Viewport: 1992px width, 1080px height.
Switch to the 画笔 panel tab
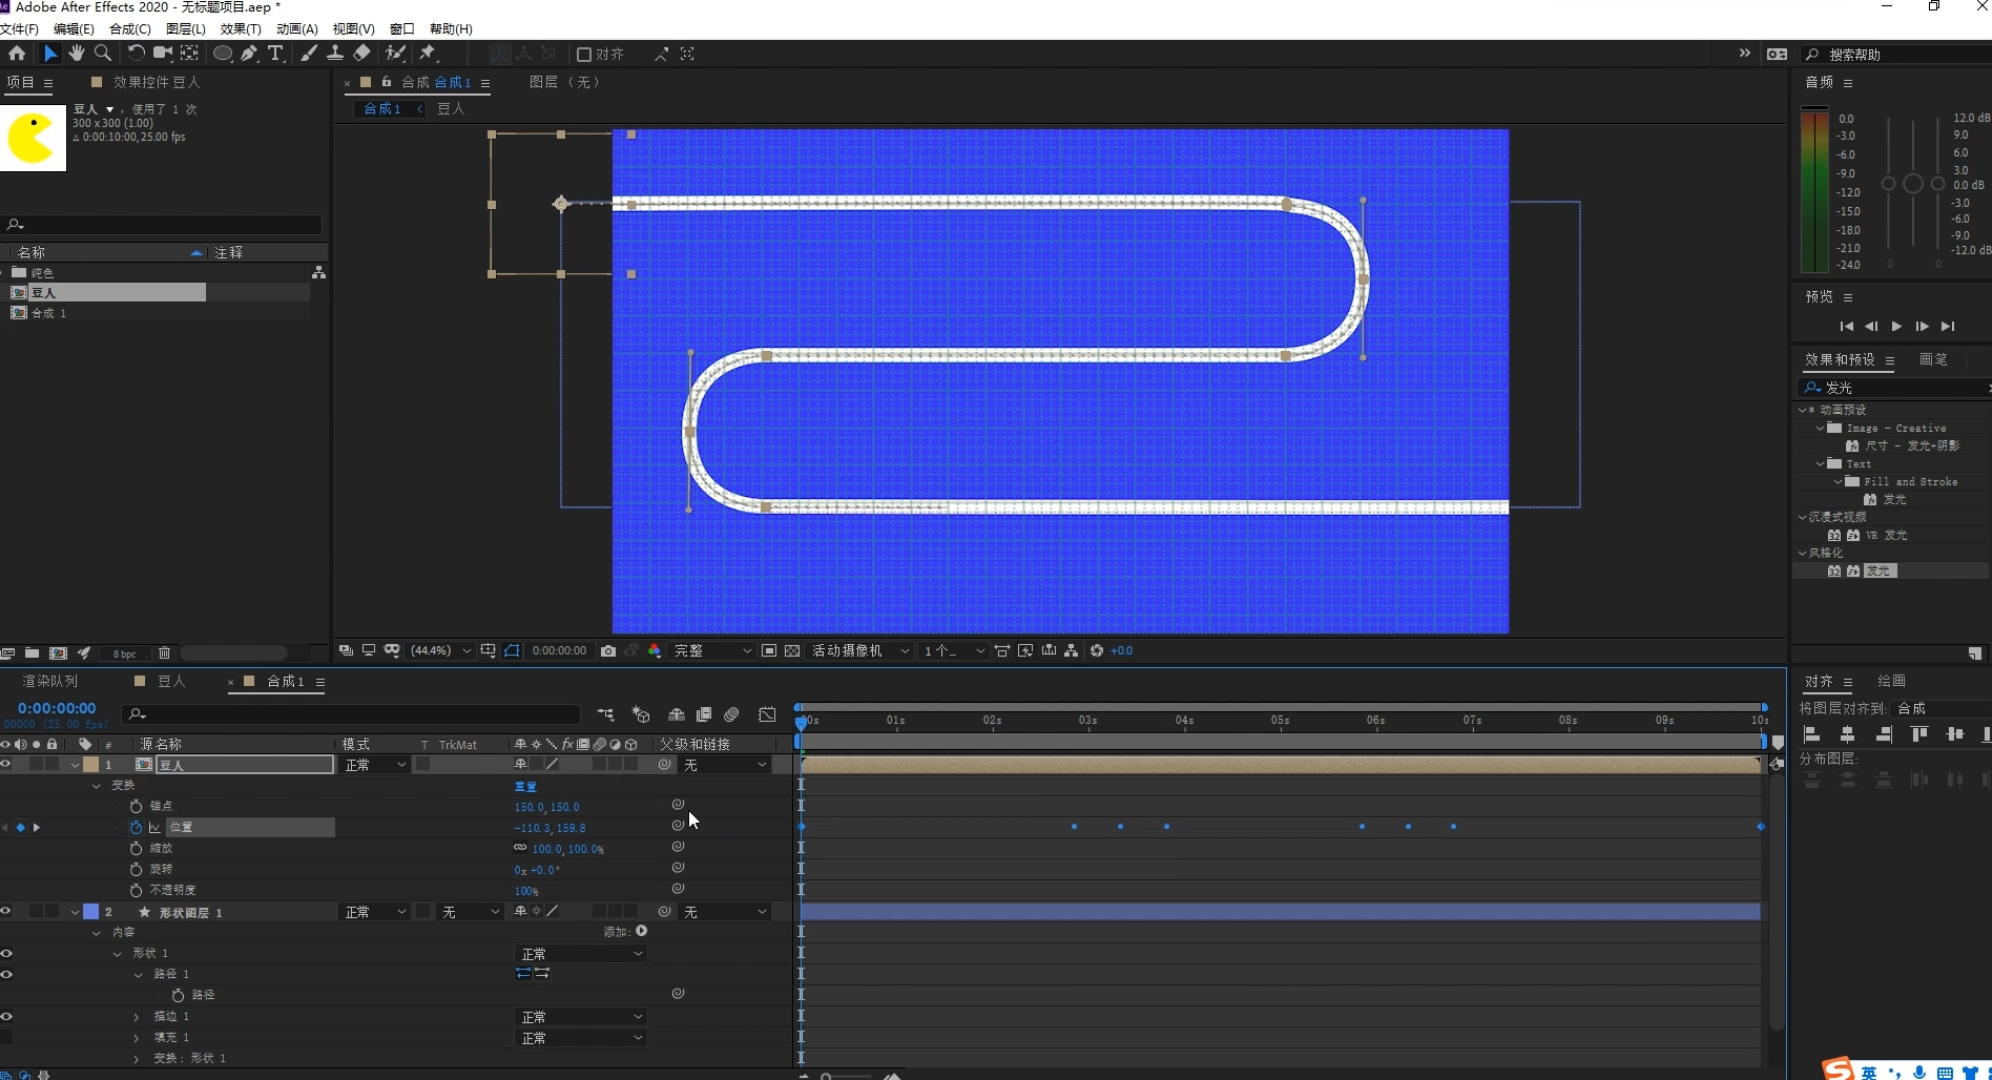(x=1933, y=359)
